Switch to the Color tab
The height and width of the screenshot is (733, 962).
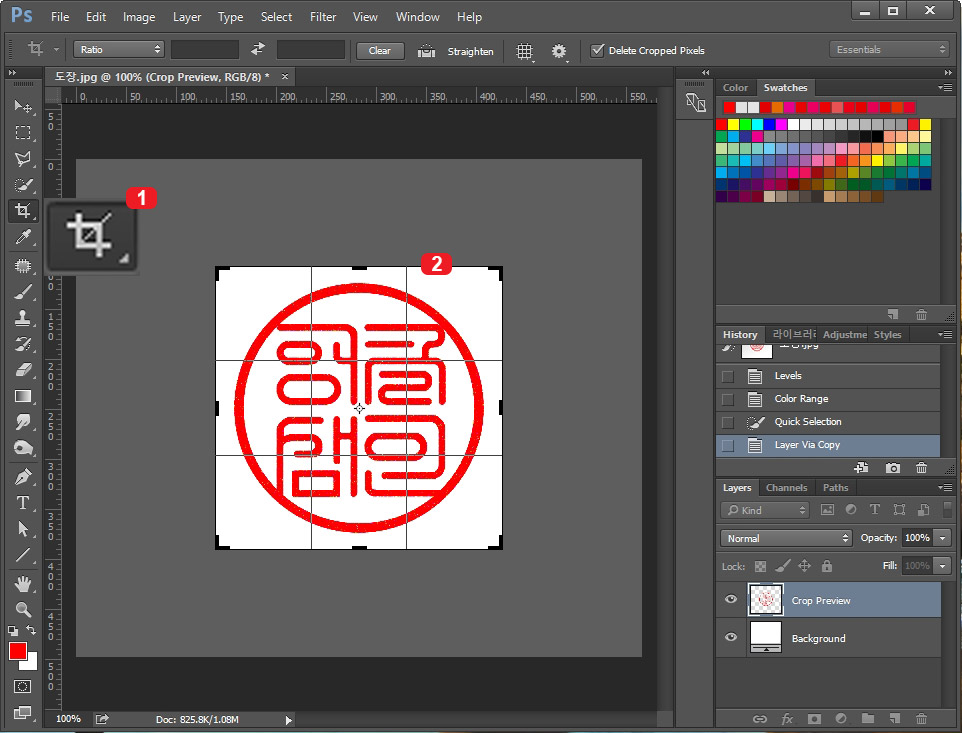tap(735, 88)
